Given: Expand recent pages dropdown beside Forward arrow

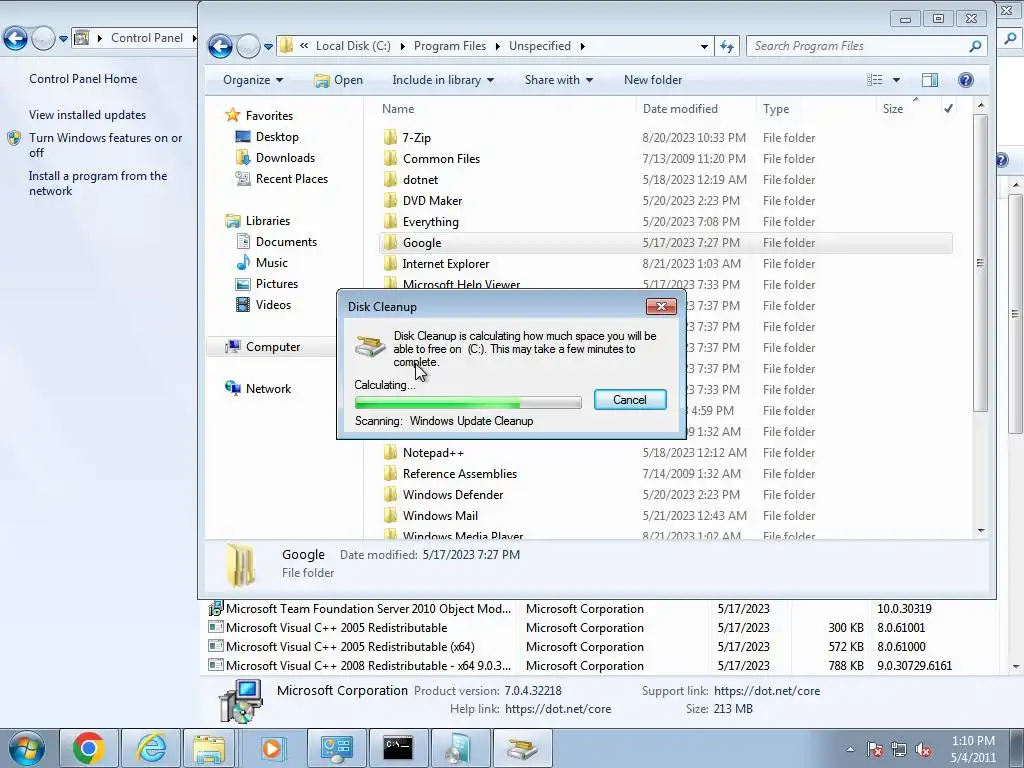Looking at the screenshot, I should [x=268, y=46].
